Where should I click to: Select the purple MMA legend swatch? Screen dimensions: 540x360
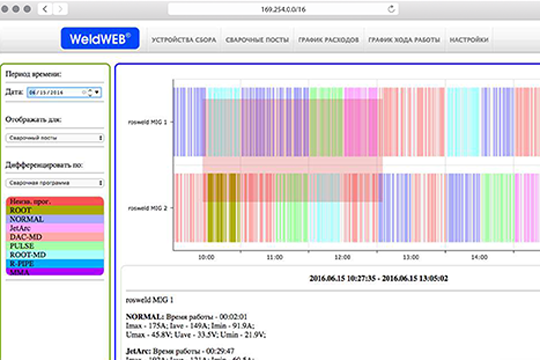(55, 272)
